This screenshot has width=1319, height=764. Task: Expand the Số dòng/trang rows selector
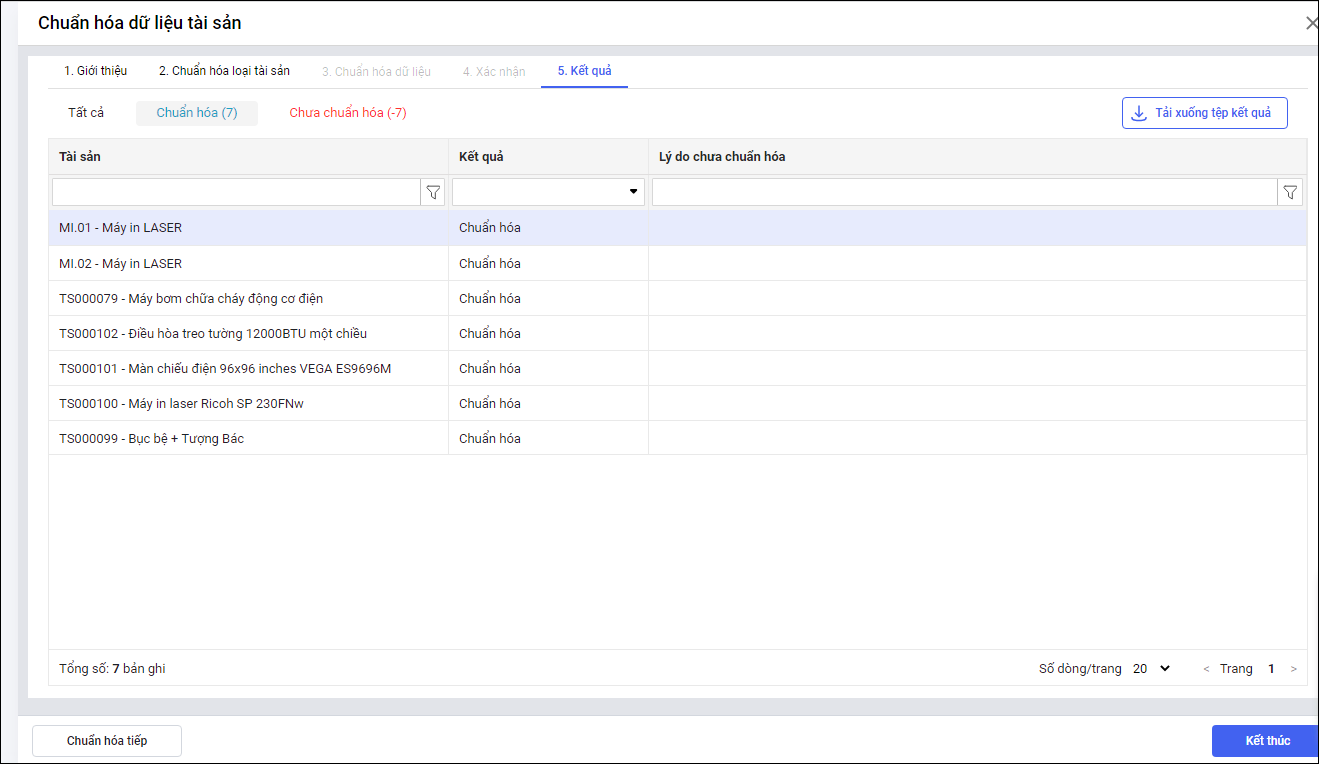point(1151,669)
